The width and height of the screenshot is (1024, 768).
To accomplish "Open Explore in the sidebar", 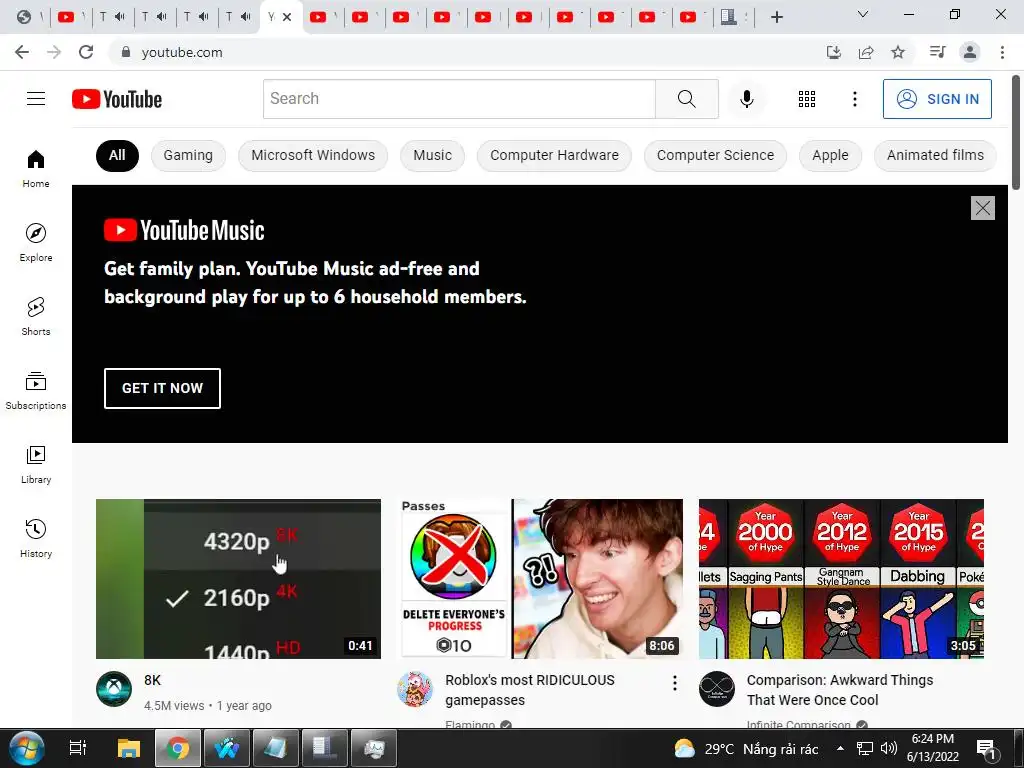I will tap(36, 242).
